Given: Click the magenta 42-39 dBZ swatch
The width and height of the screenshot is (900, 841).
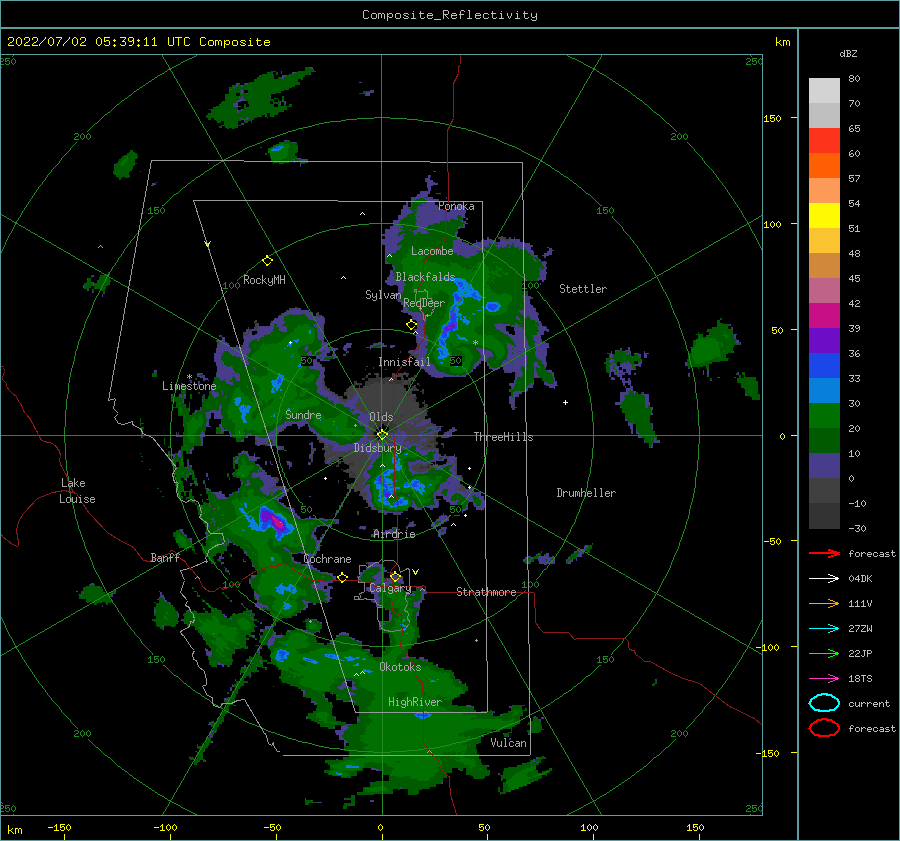Looking at the screenshot, I should click(824, 316).
